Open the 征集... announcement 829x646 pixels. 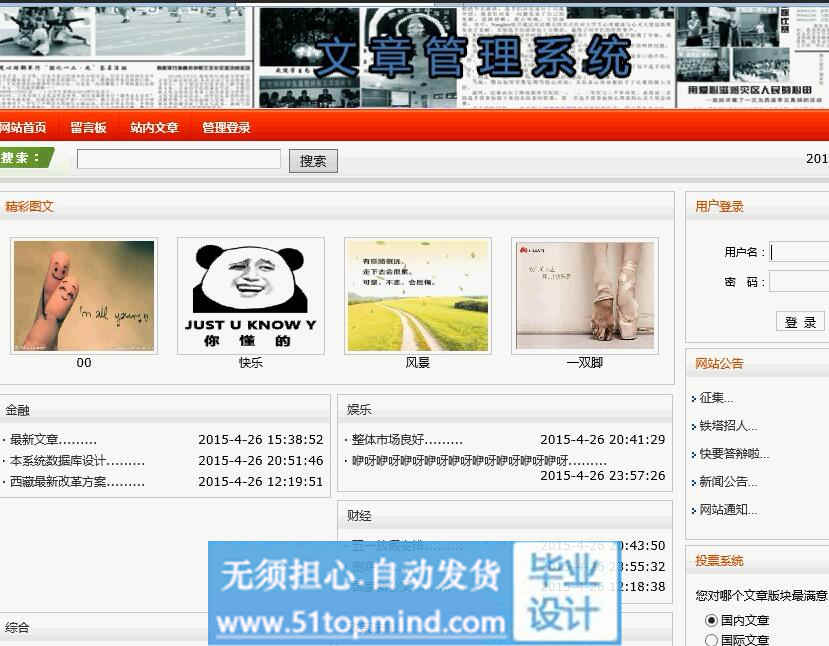[716, 398]
